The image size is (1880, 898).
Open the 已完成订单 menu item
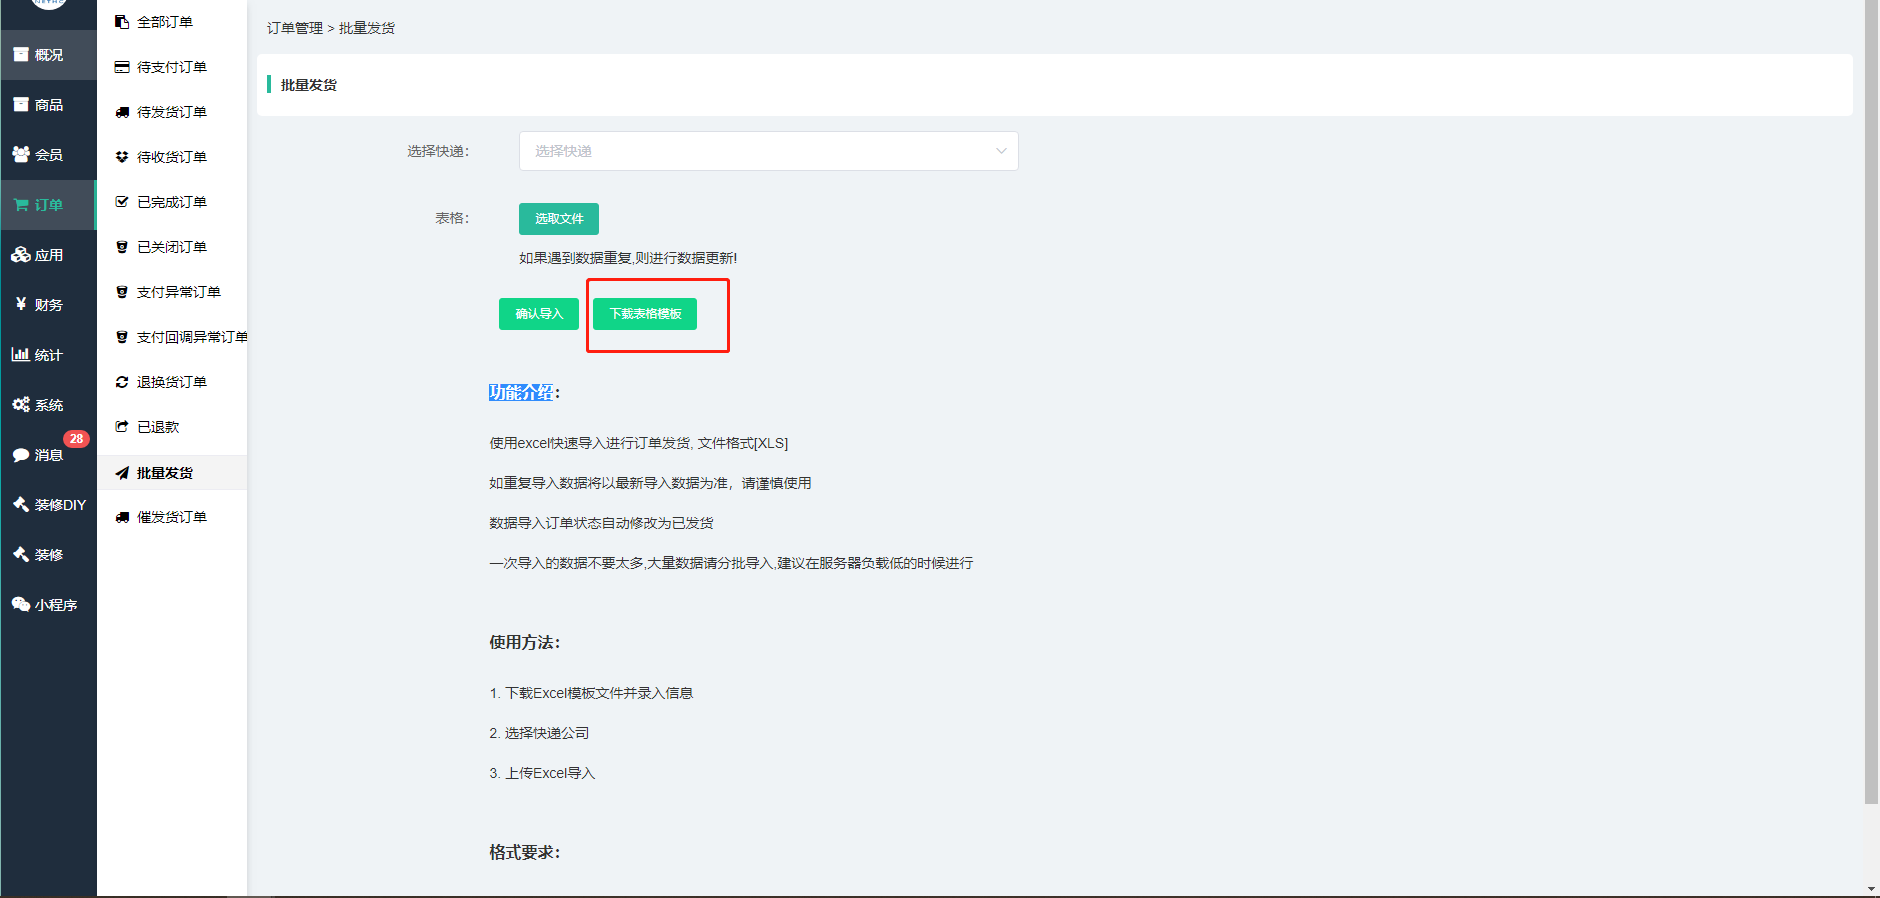pyautogui.click(x=172, y=202)
